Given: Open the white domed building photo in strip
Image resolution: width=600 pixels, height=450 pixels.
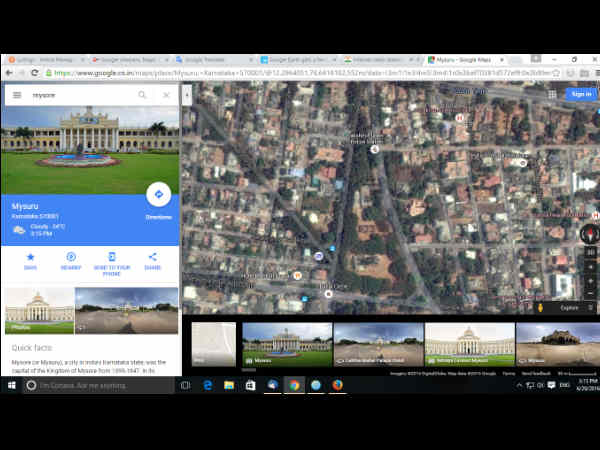Looking at the screenshot, I should pos(470,344).
